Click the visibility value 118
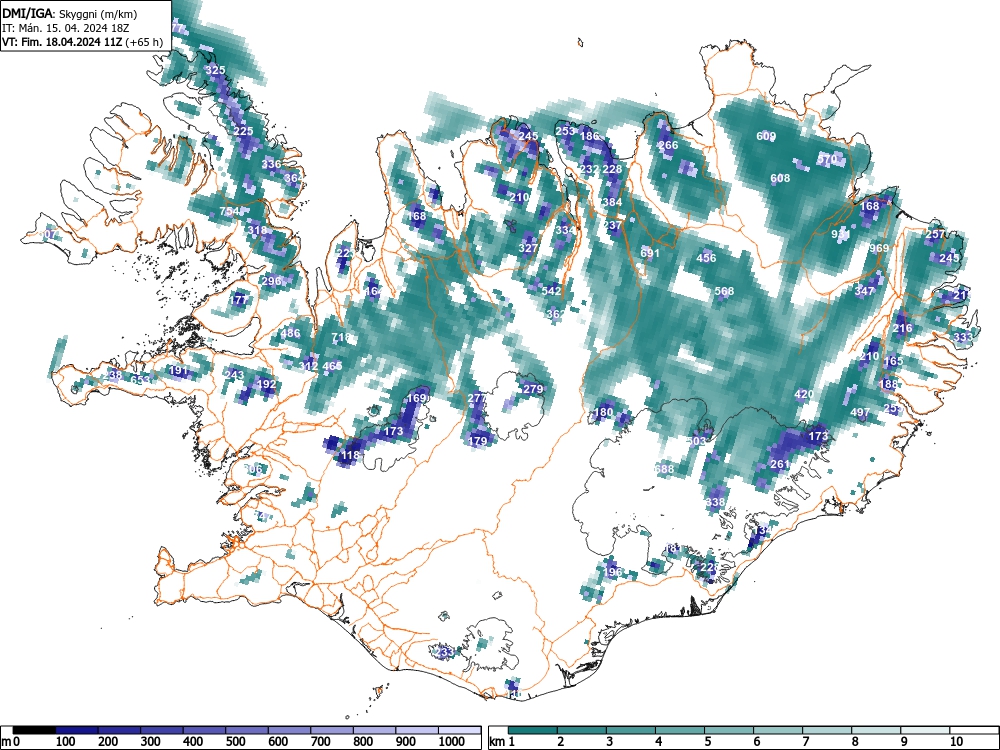The image size is (1000, 750). click(350, 455)
